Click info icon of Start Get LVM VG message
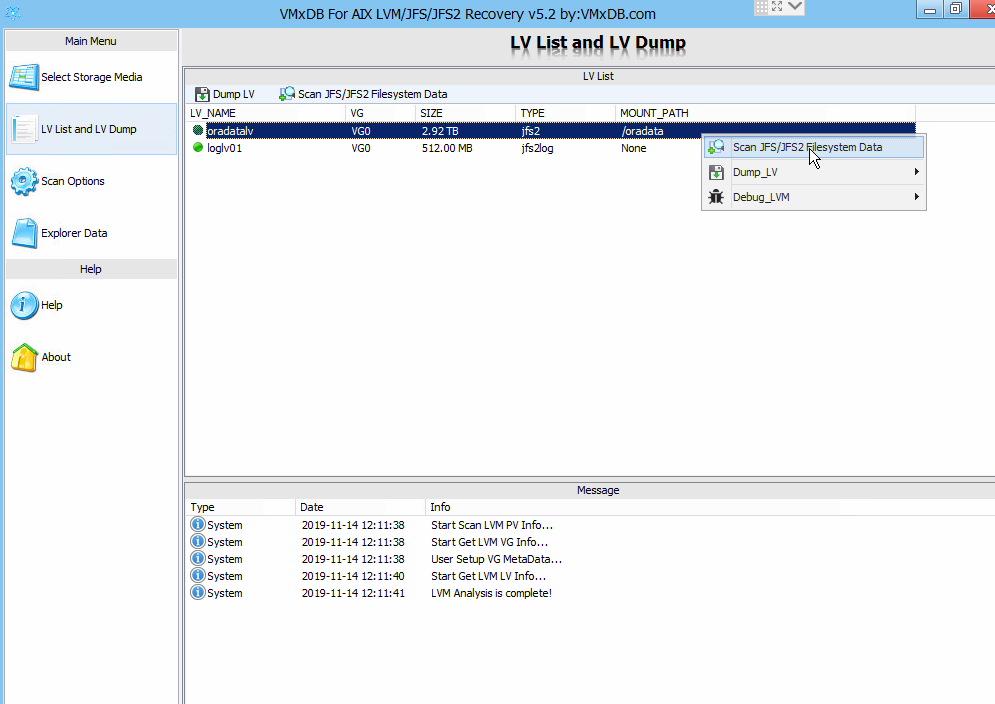 (x=198, y=541)
